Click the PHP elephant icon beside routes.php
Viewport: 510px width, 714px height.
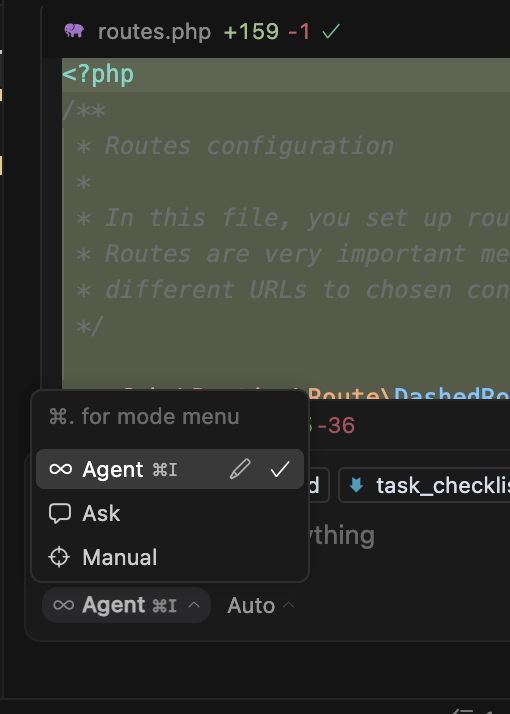tap(74, 31)
